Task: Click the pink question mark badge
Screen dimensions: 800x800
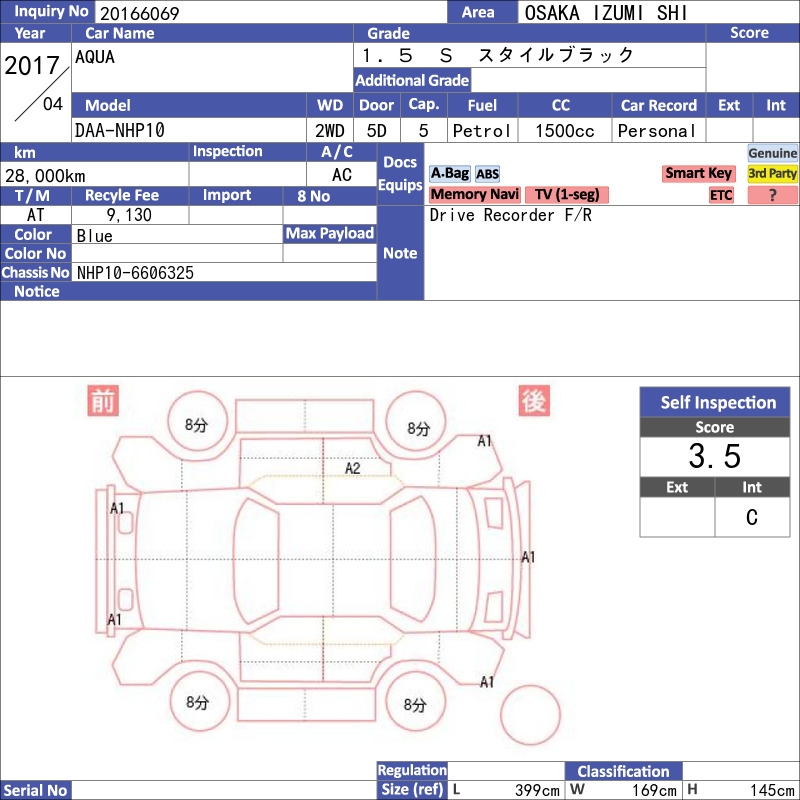Action: tap(772, 195)
